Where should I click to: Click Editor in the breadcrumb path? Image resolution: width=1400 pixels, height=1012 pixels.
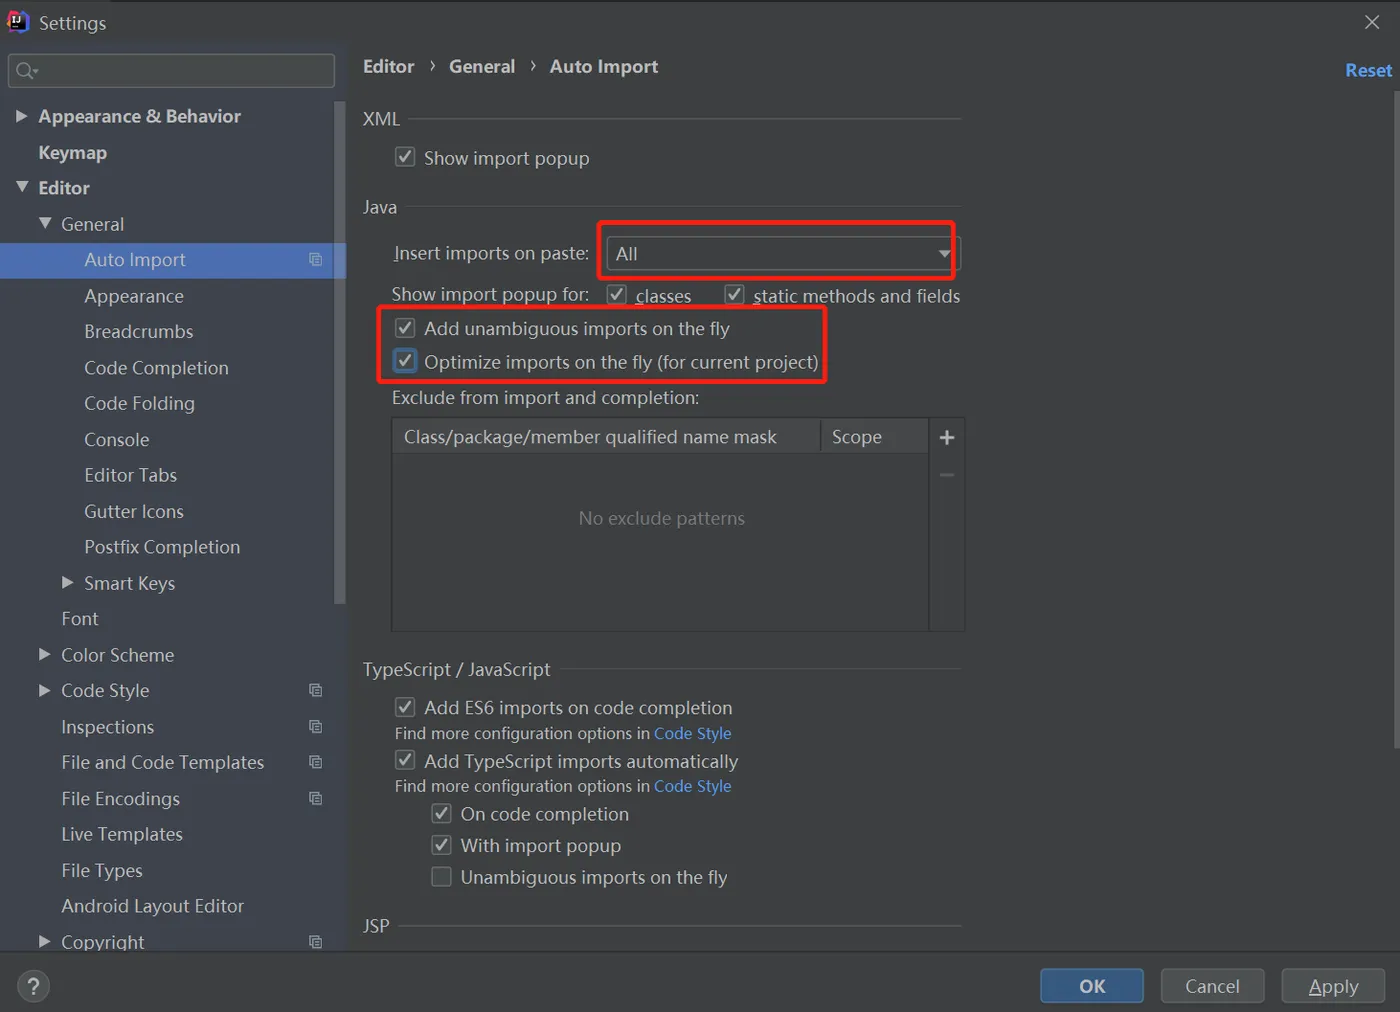coord(388,67)
